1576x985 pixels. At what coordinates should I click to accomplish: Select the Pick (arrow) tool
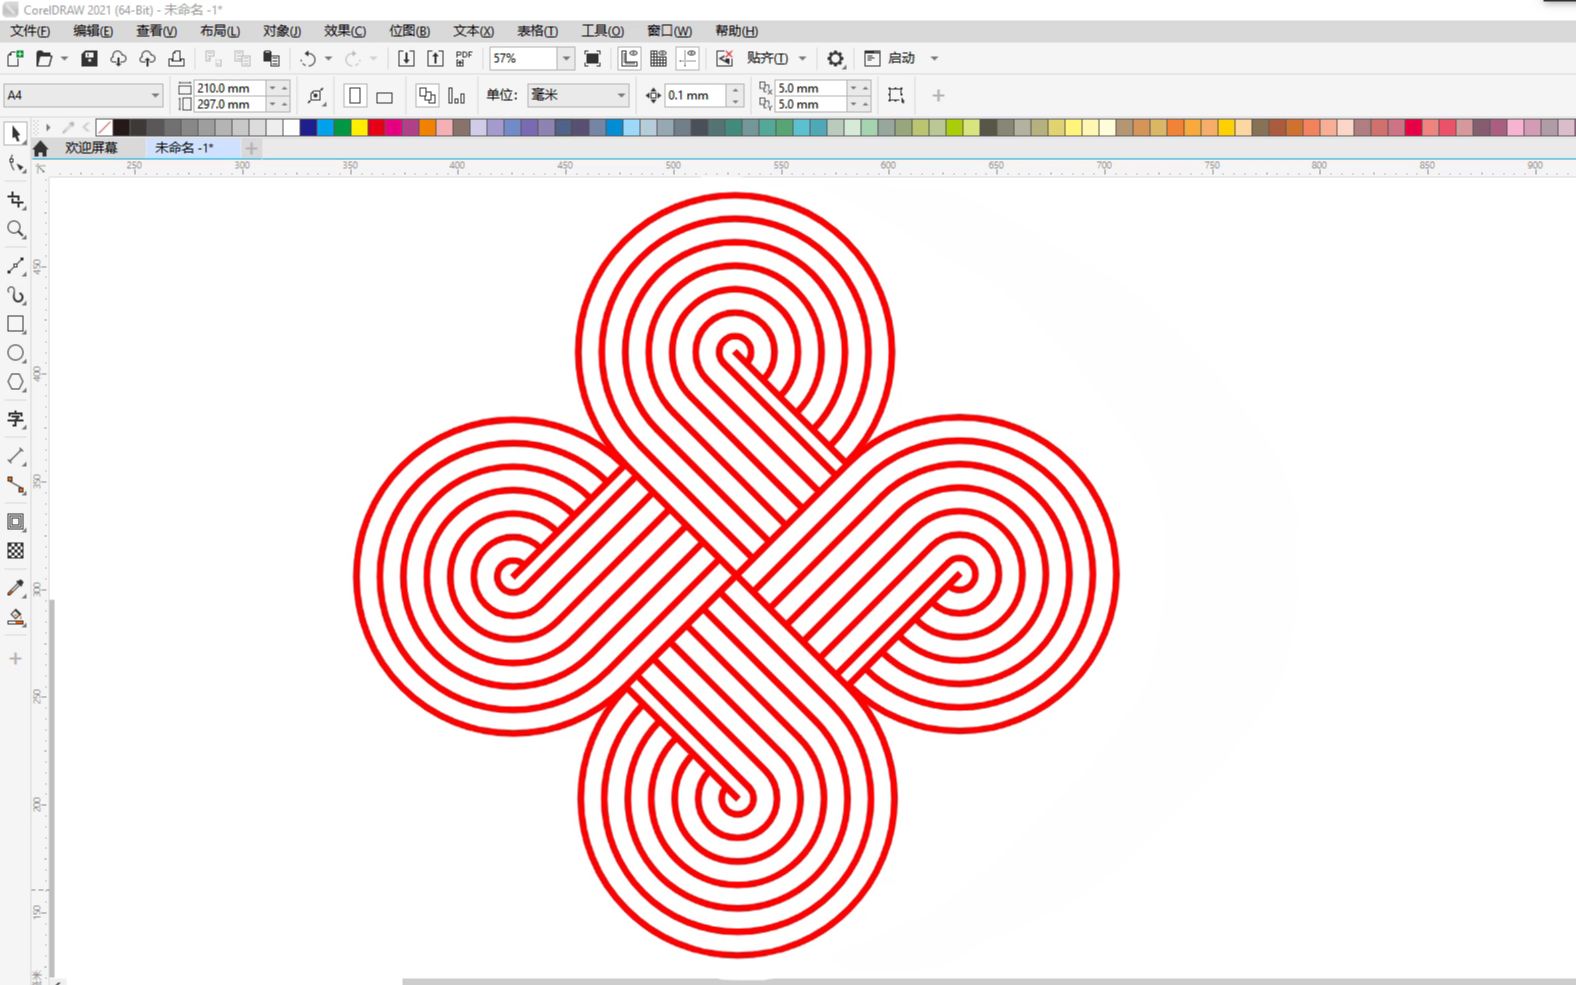15,134
